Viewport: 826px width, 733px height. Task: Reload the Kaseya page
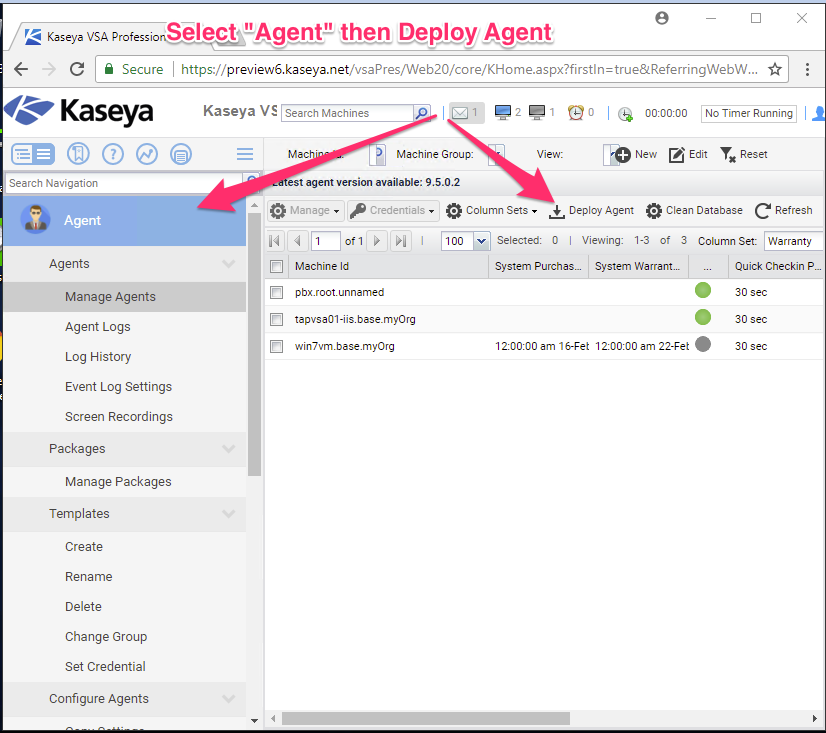(77, 69)
